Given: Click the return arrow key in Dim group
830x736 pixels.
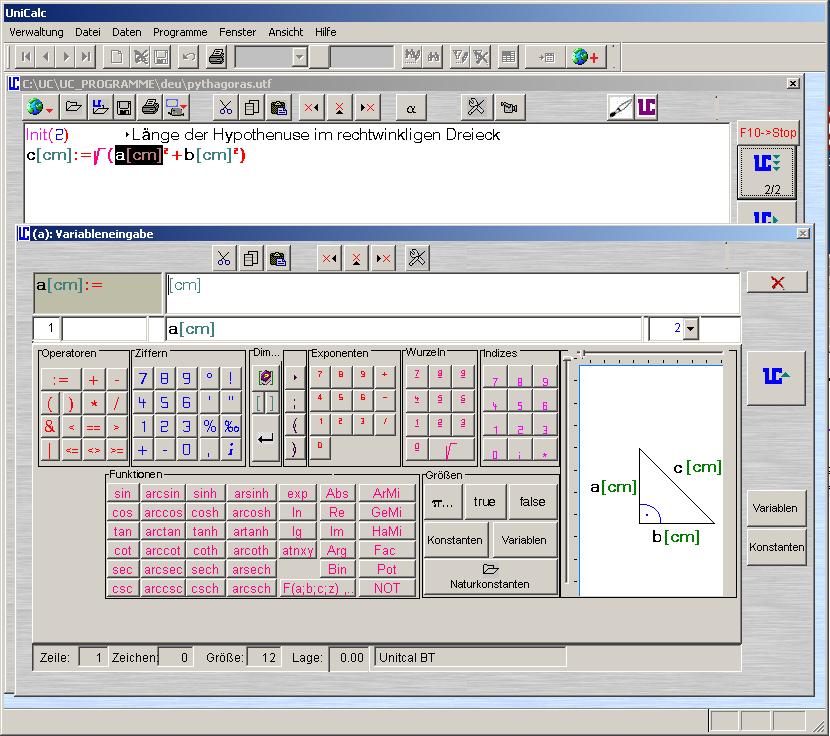Looking at the screenshot, I should [265, 439].
